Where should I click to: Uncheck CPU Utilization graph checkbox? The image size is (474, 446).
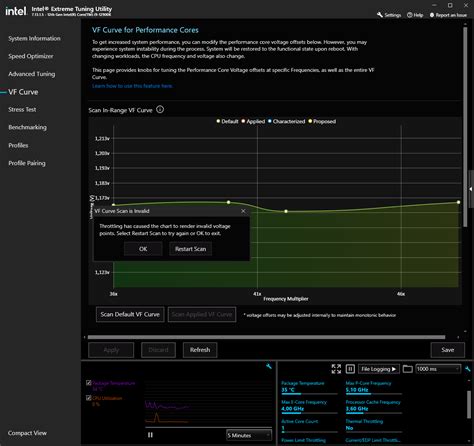tap(89, 398)
